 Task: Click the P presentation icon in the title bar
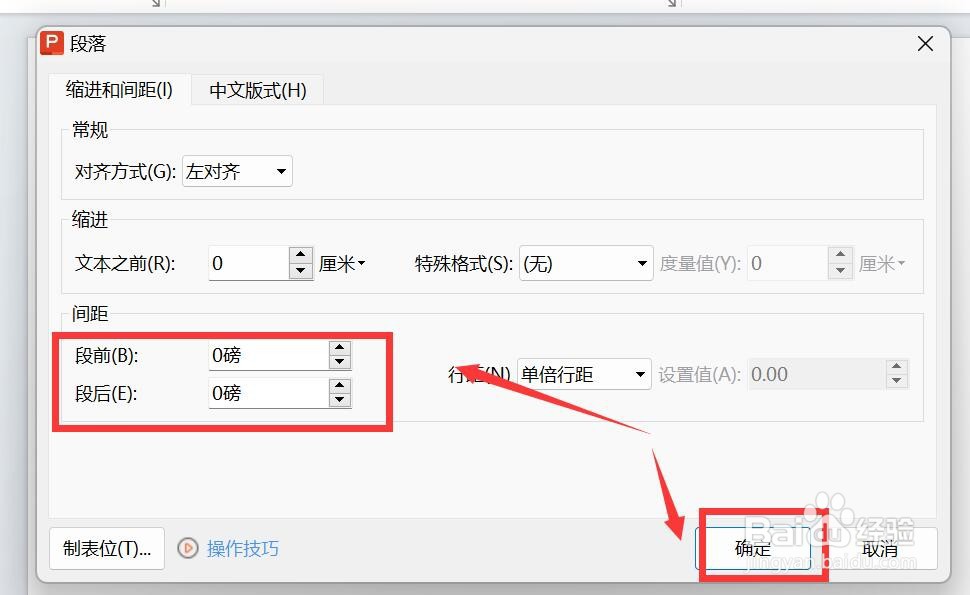coord(50,43)
